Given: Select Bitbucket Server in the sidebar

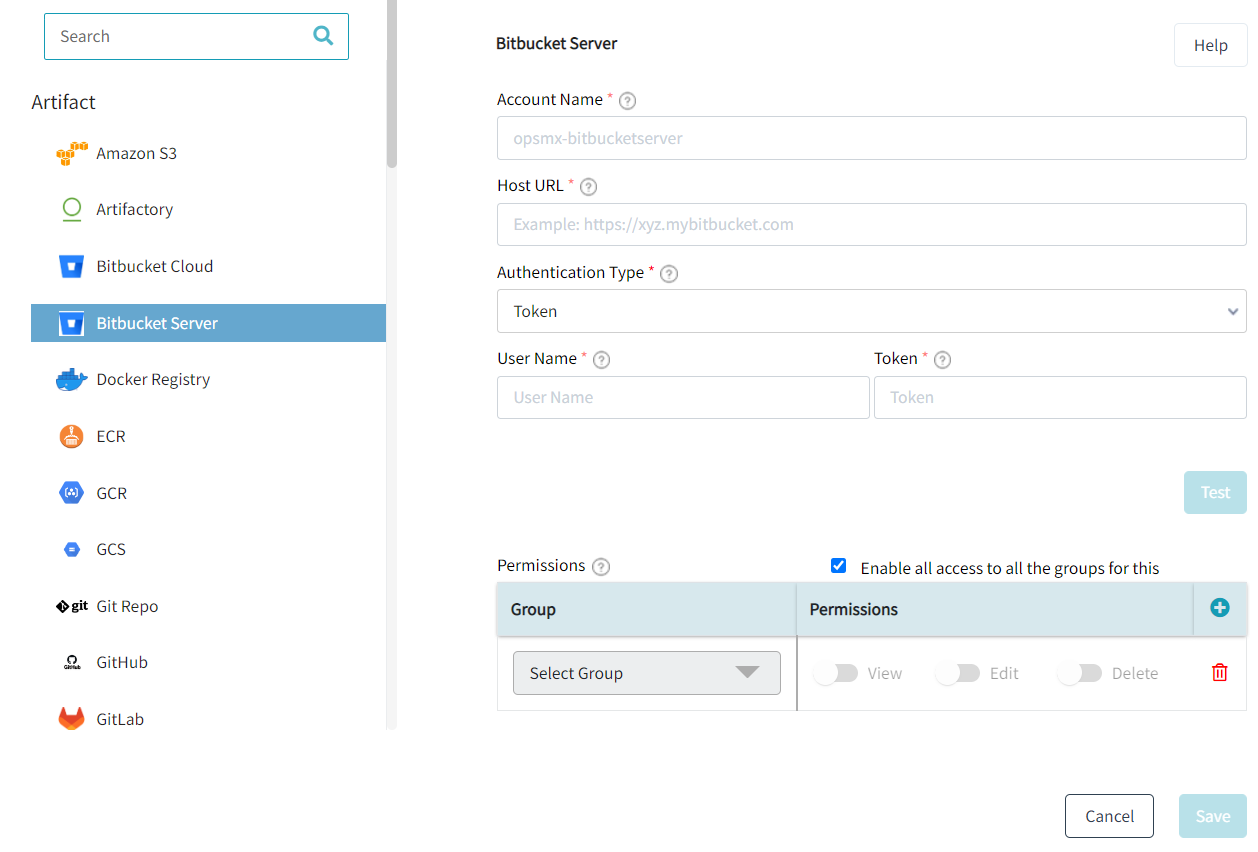Looking at the screenshot, I should pyautogui.click(x=157, y=322).
